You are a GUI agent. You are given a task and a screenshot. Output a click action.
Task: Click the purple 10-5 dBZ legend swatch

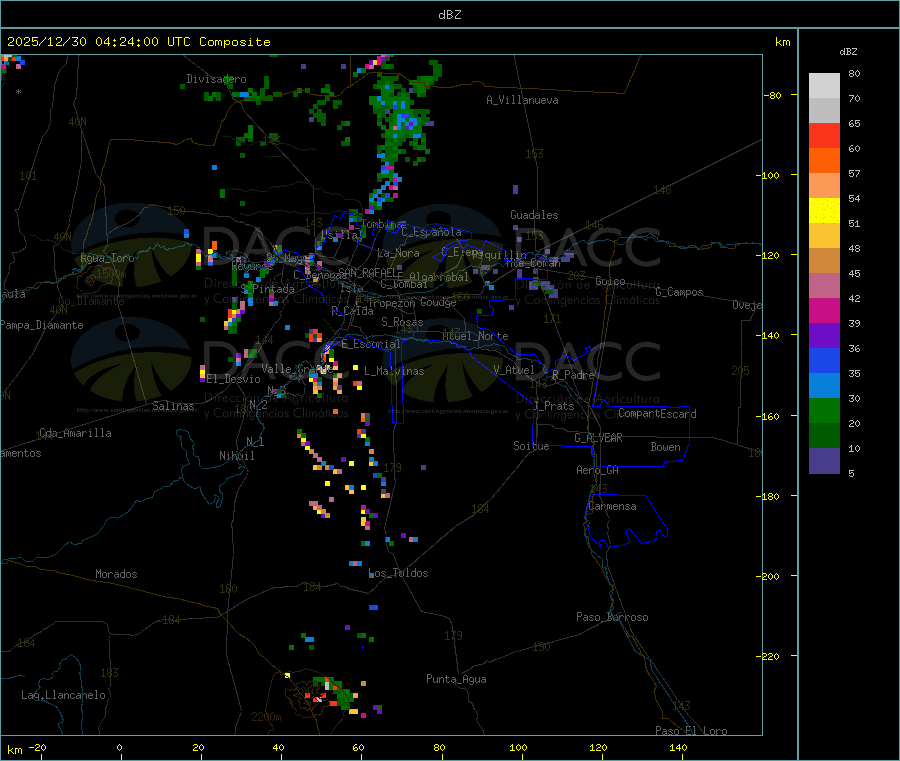[824, 461]
